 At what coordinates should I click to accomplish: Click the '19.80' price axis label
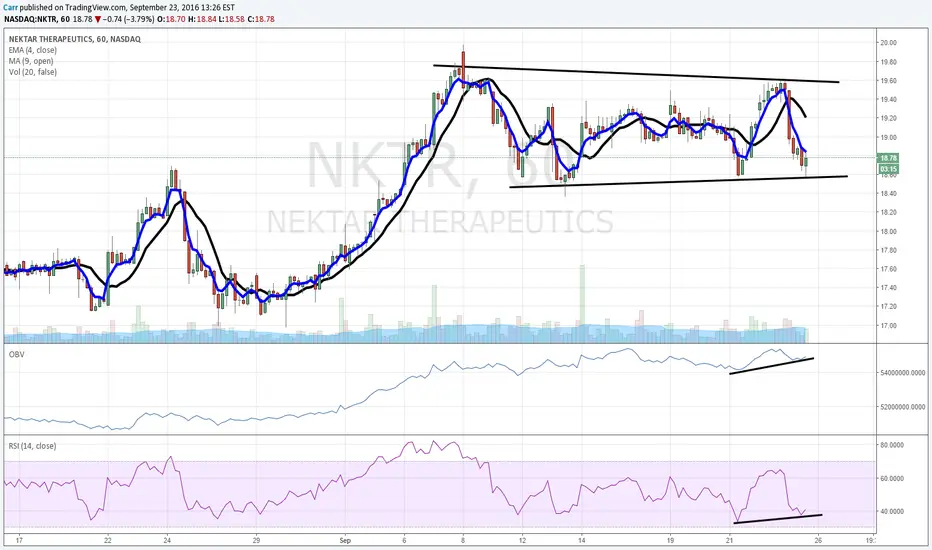889,62
